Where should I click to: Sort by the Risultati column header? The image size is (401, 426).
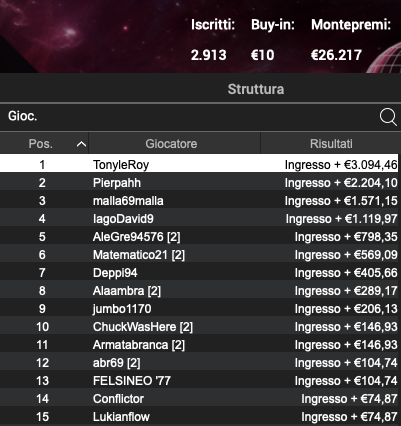pos(331,144)
